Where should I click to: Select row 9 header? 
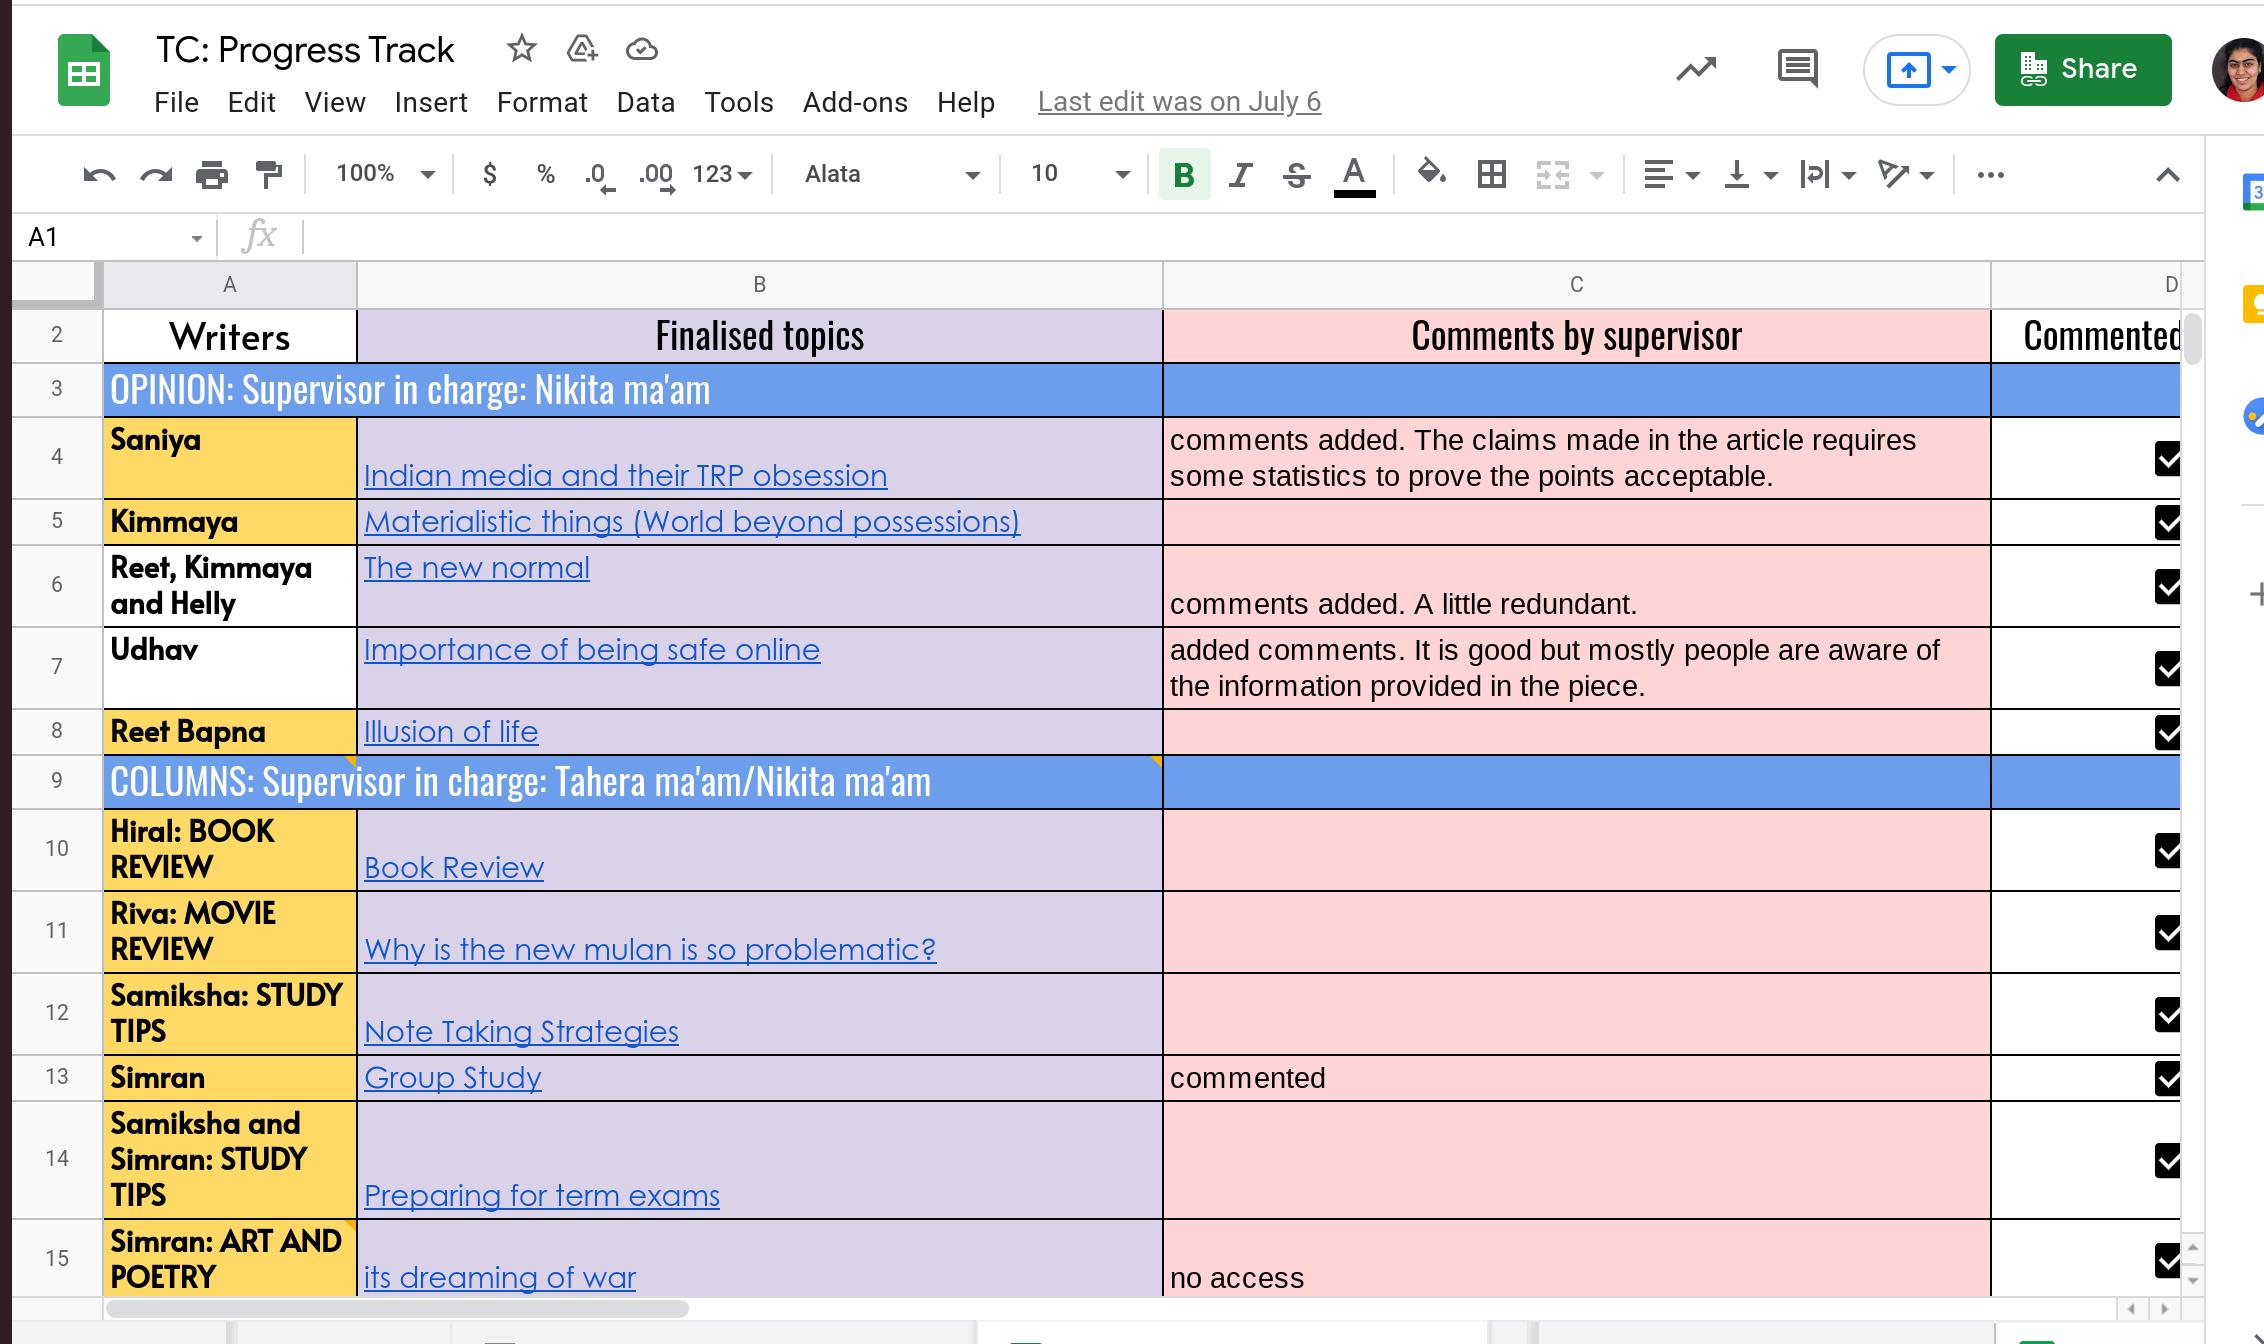[57, 781]
